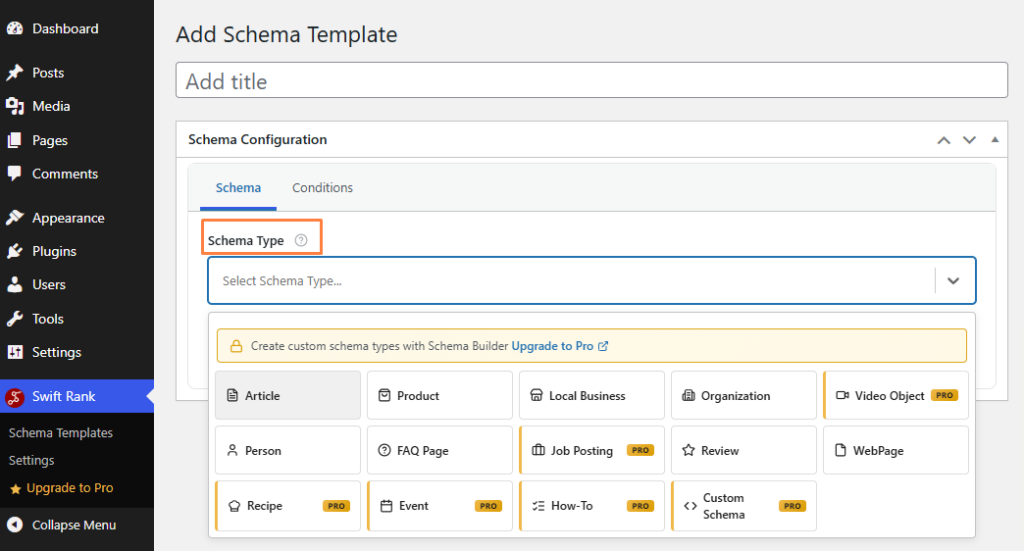Open Plugins in sidebar menu
Viewport: 1024px width, 551px height.
[54, 251]
